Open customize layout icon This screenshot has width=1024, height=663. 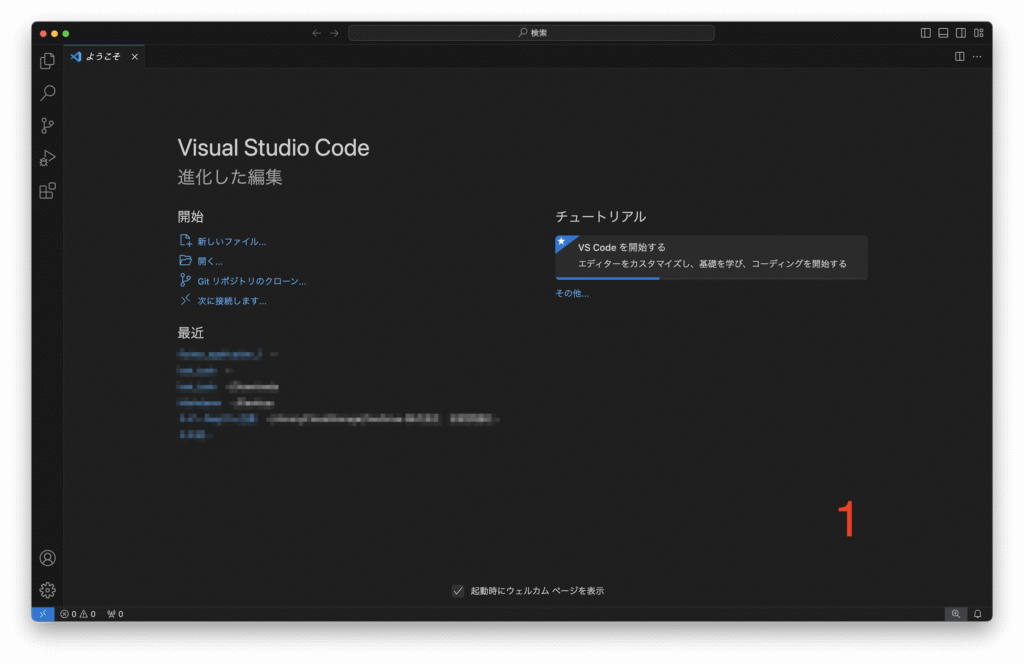pyautogui.click(x=978, y=33)
